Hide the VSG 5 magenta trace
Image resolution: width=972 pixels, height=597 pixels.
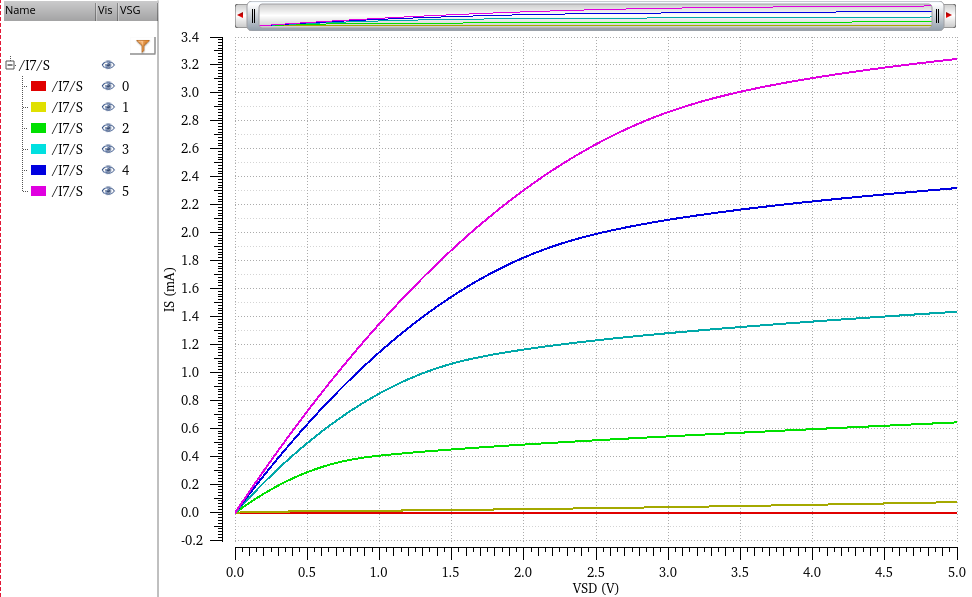107,190
